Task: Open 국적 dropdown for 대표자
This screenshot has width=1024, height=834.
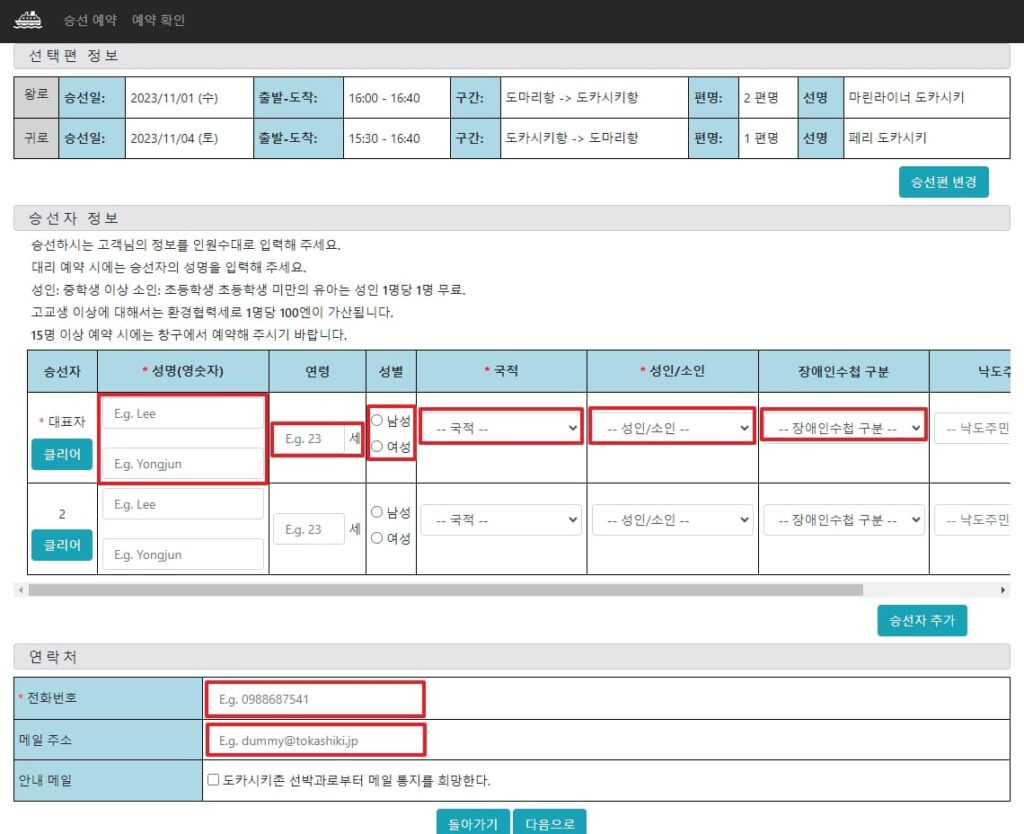Action: click(501, 428)
